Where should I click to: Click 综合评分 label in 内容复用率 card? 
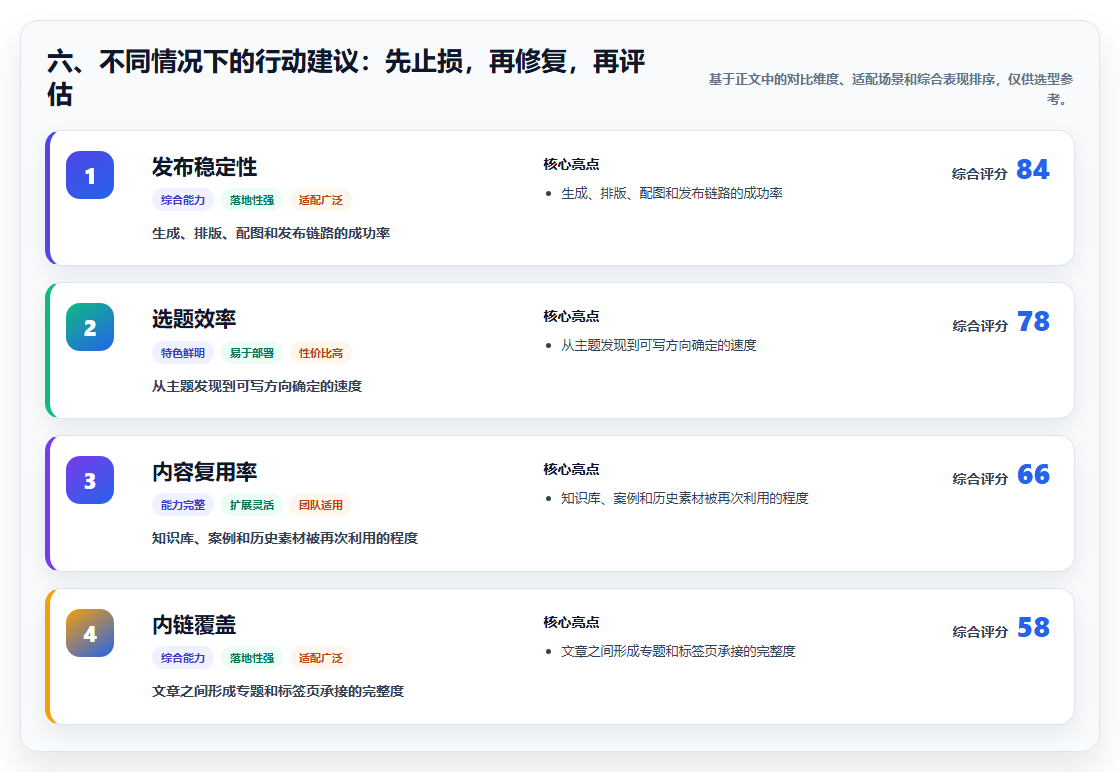point(979,478)
